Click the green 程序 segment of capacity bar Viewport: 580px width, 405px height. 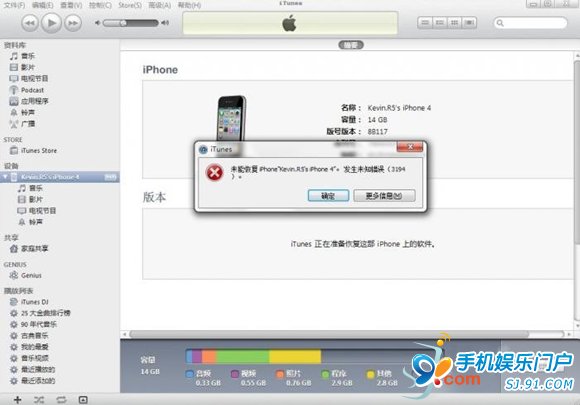243,357
